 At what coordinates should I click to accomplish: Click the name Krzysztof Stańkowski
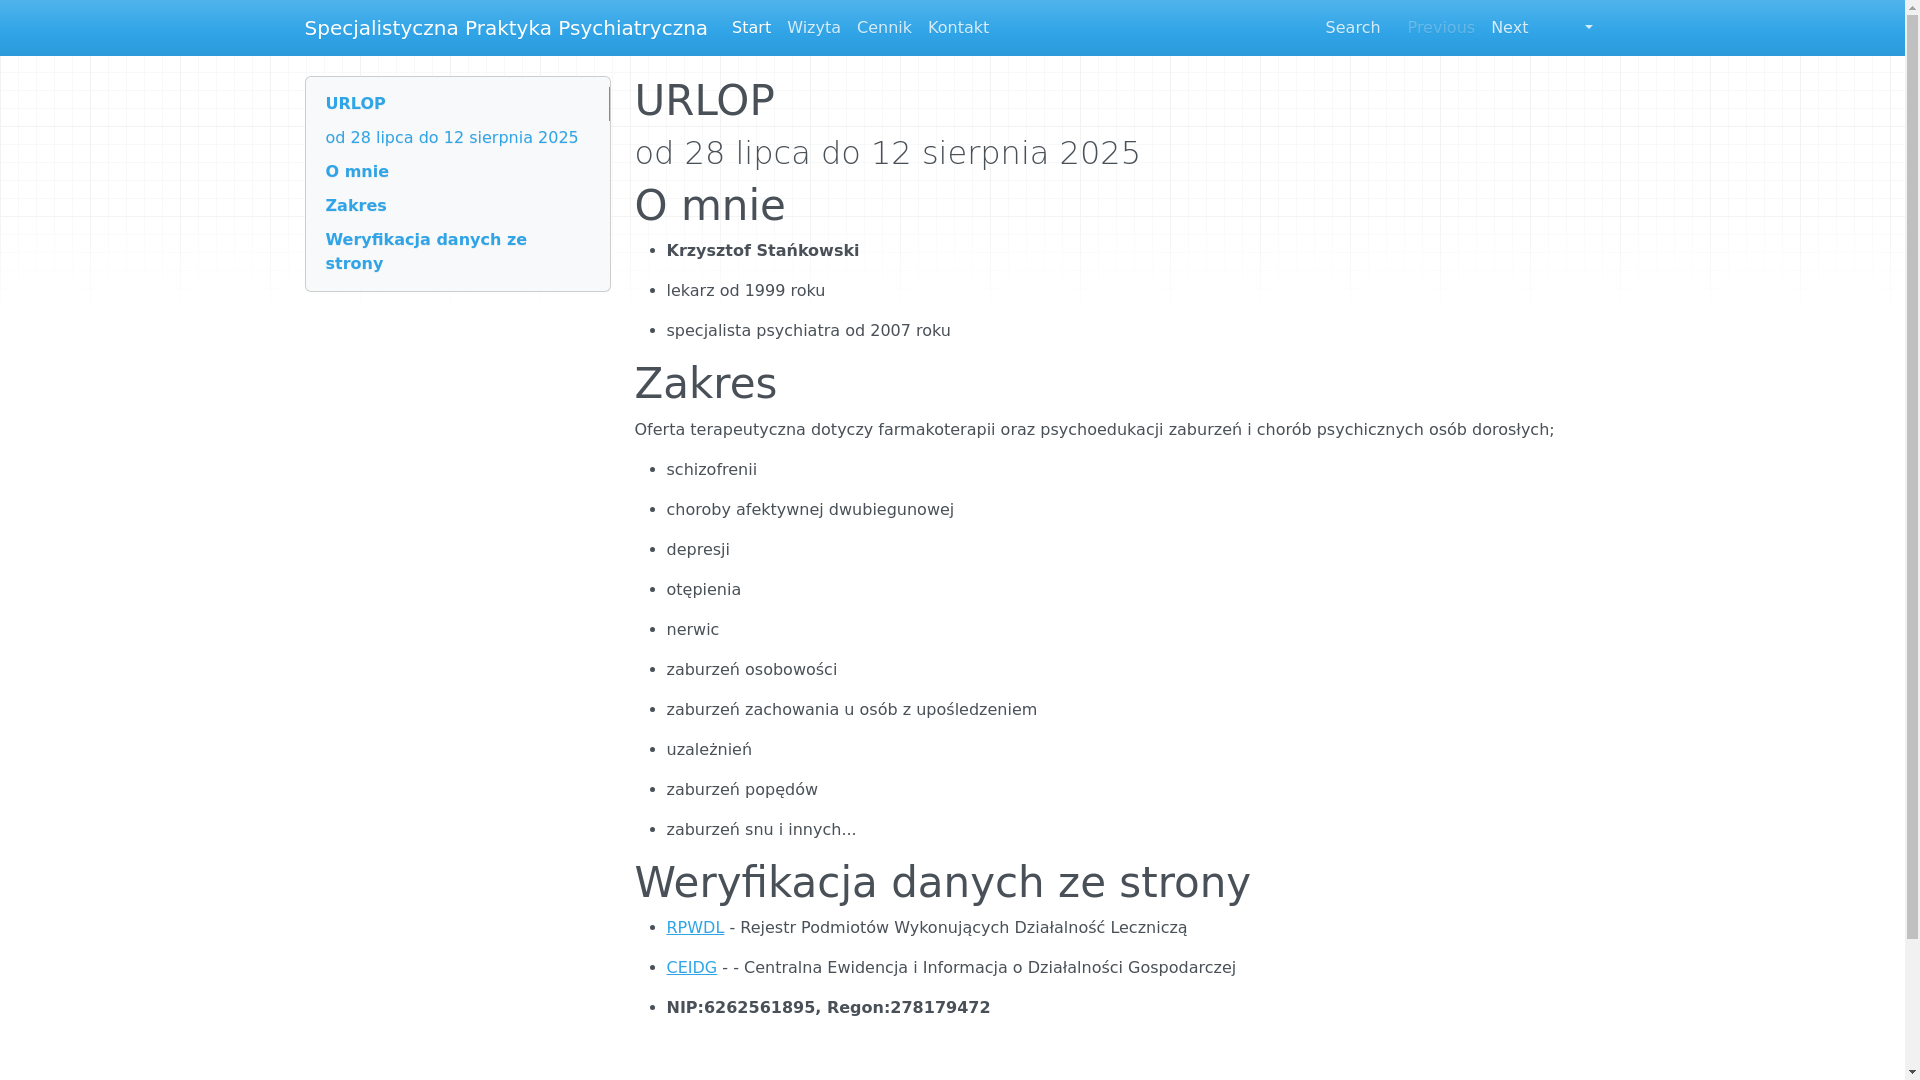pos(763,251)
